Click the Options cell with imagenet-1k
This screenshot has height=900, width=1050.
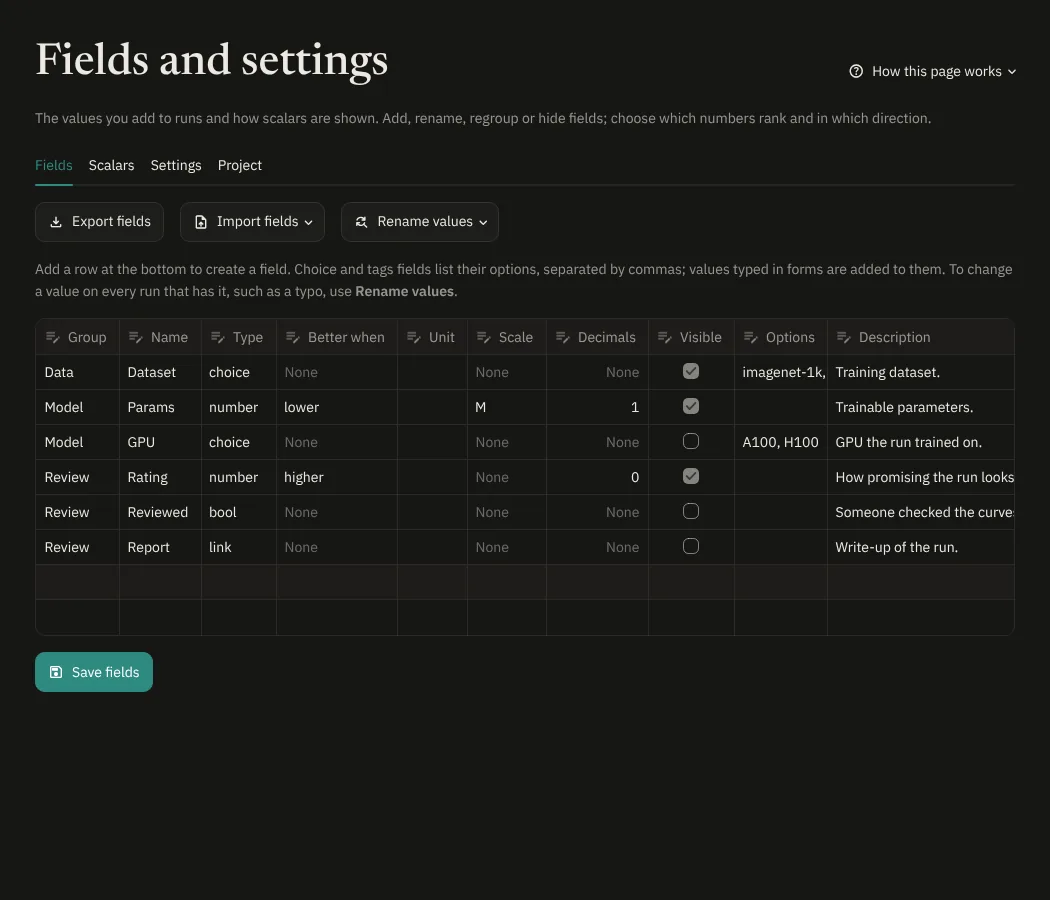[x=781, y=372]
